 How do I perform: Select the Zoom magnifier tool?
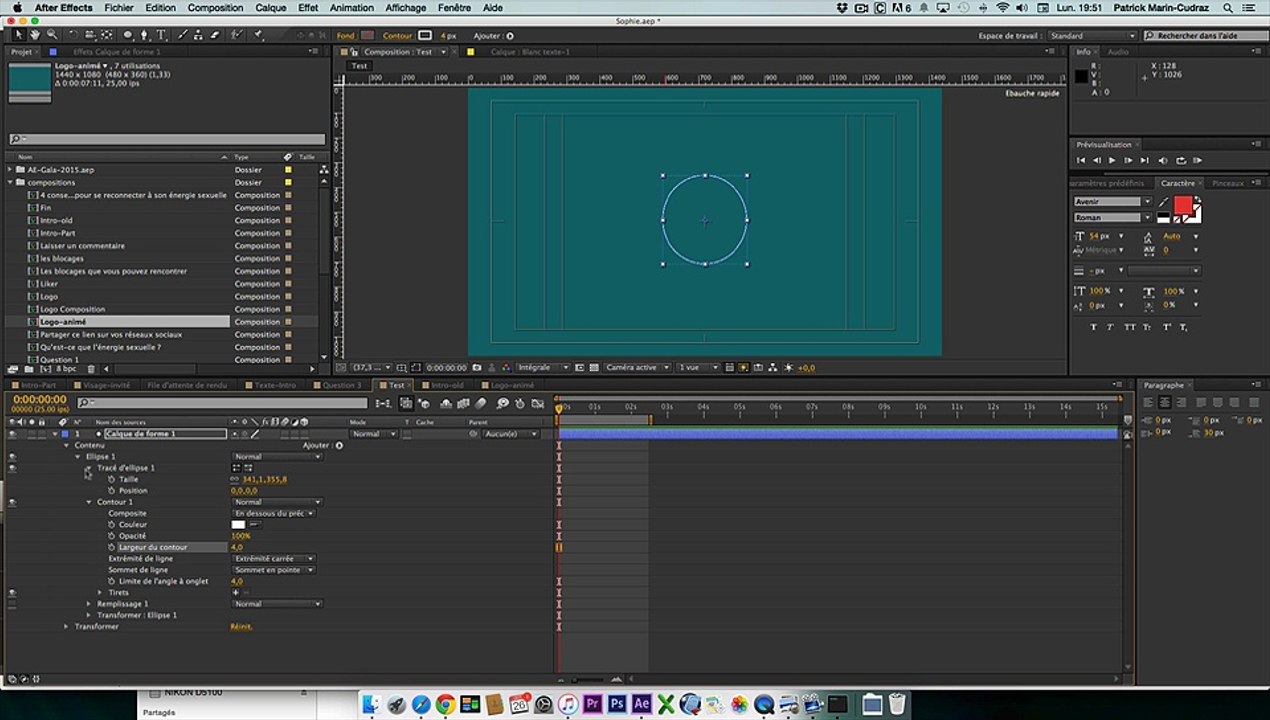click(x=53, y=35)
